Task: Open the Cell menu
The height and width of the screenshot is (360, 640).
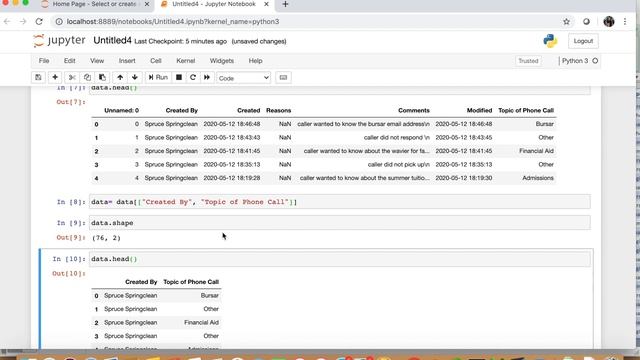Action: [156, 61]
